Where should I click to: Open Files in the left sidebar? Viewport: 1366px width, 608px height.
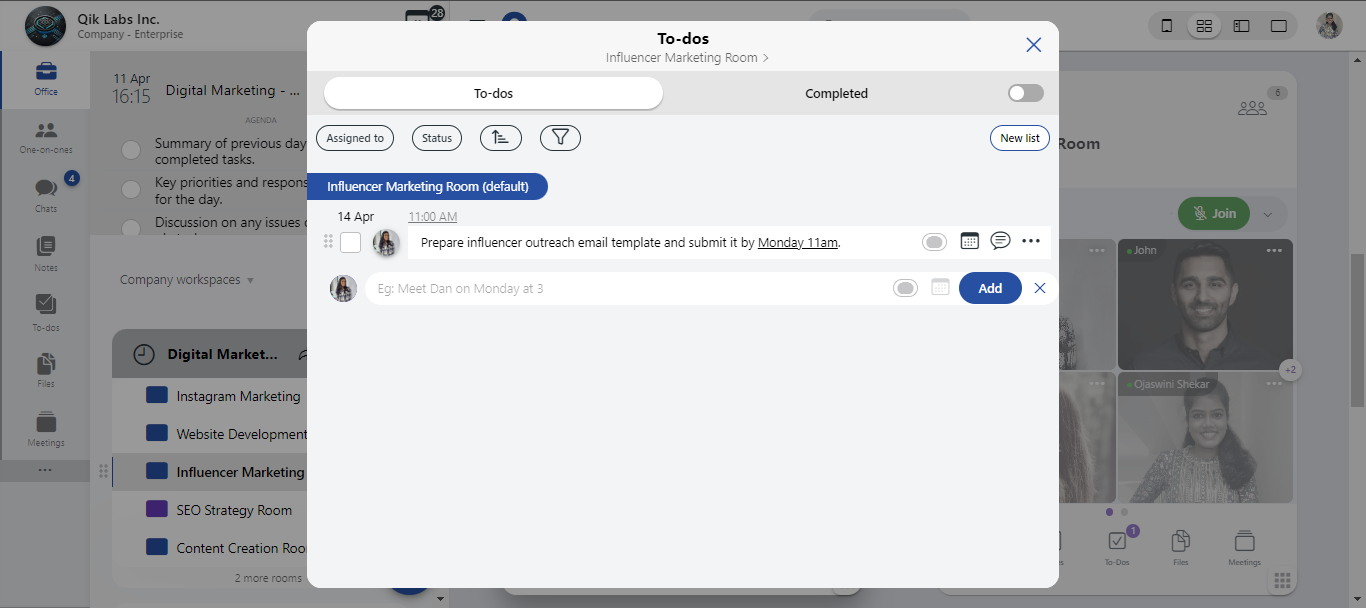(x=46, y=369)
